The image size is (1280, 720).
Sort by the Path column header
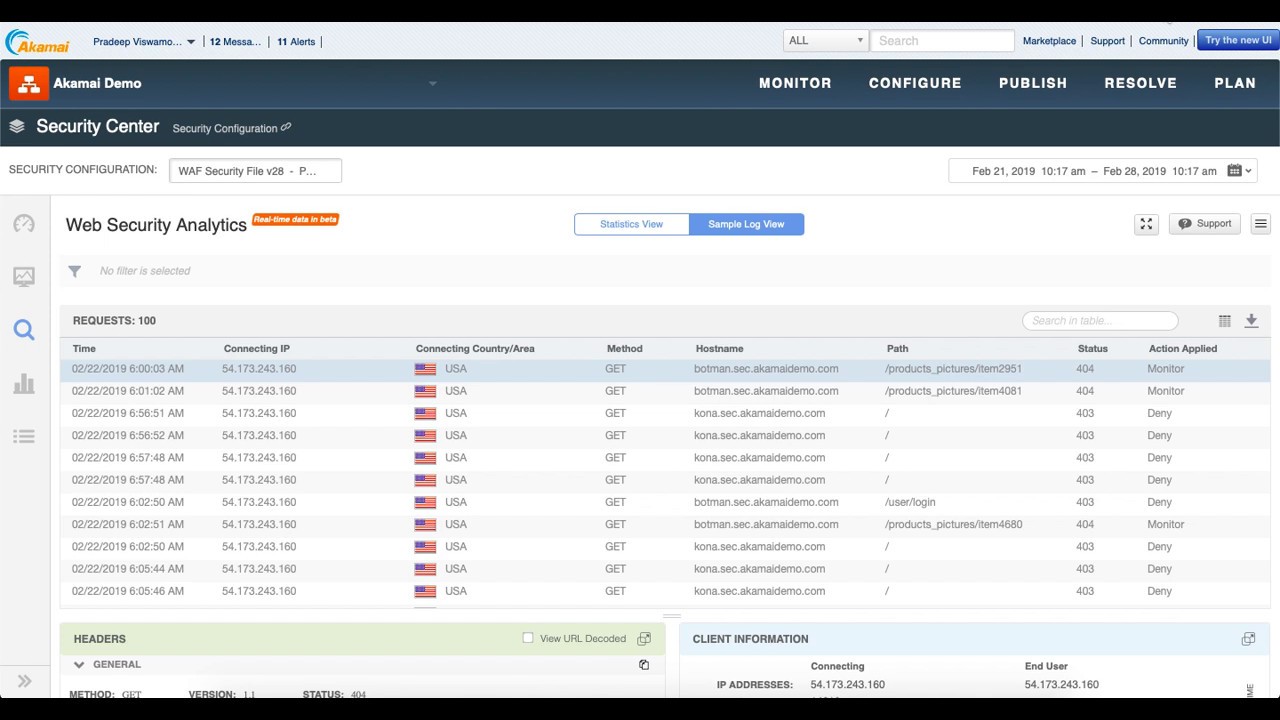click(898, 349)
